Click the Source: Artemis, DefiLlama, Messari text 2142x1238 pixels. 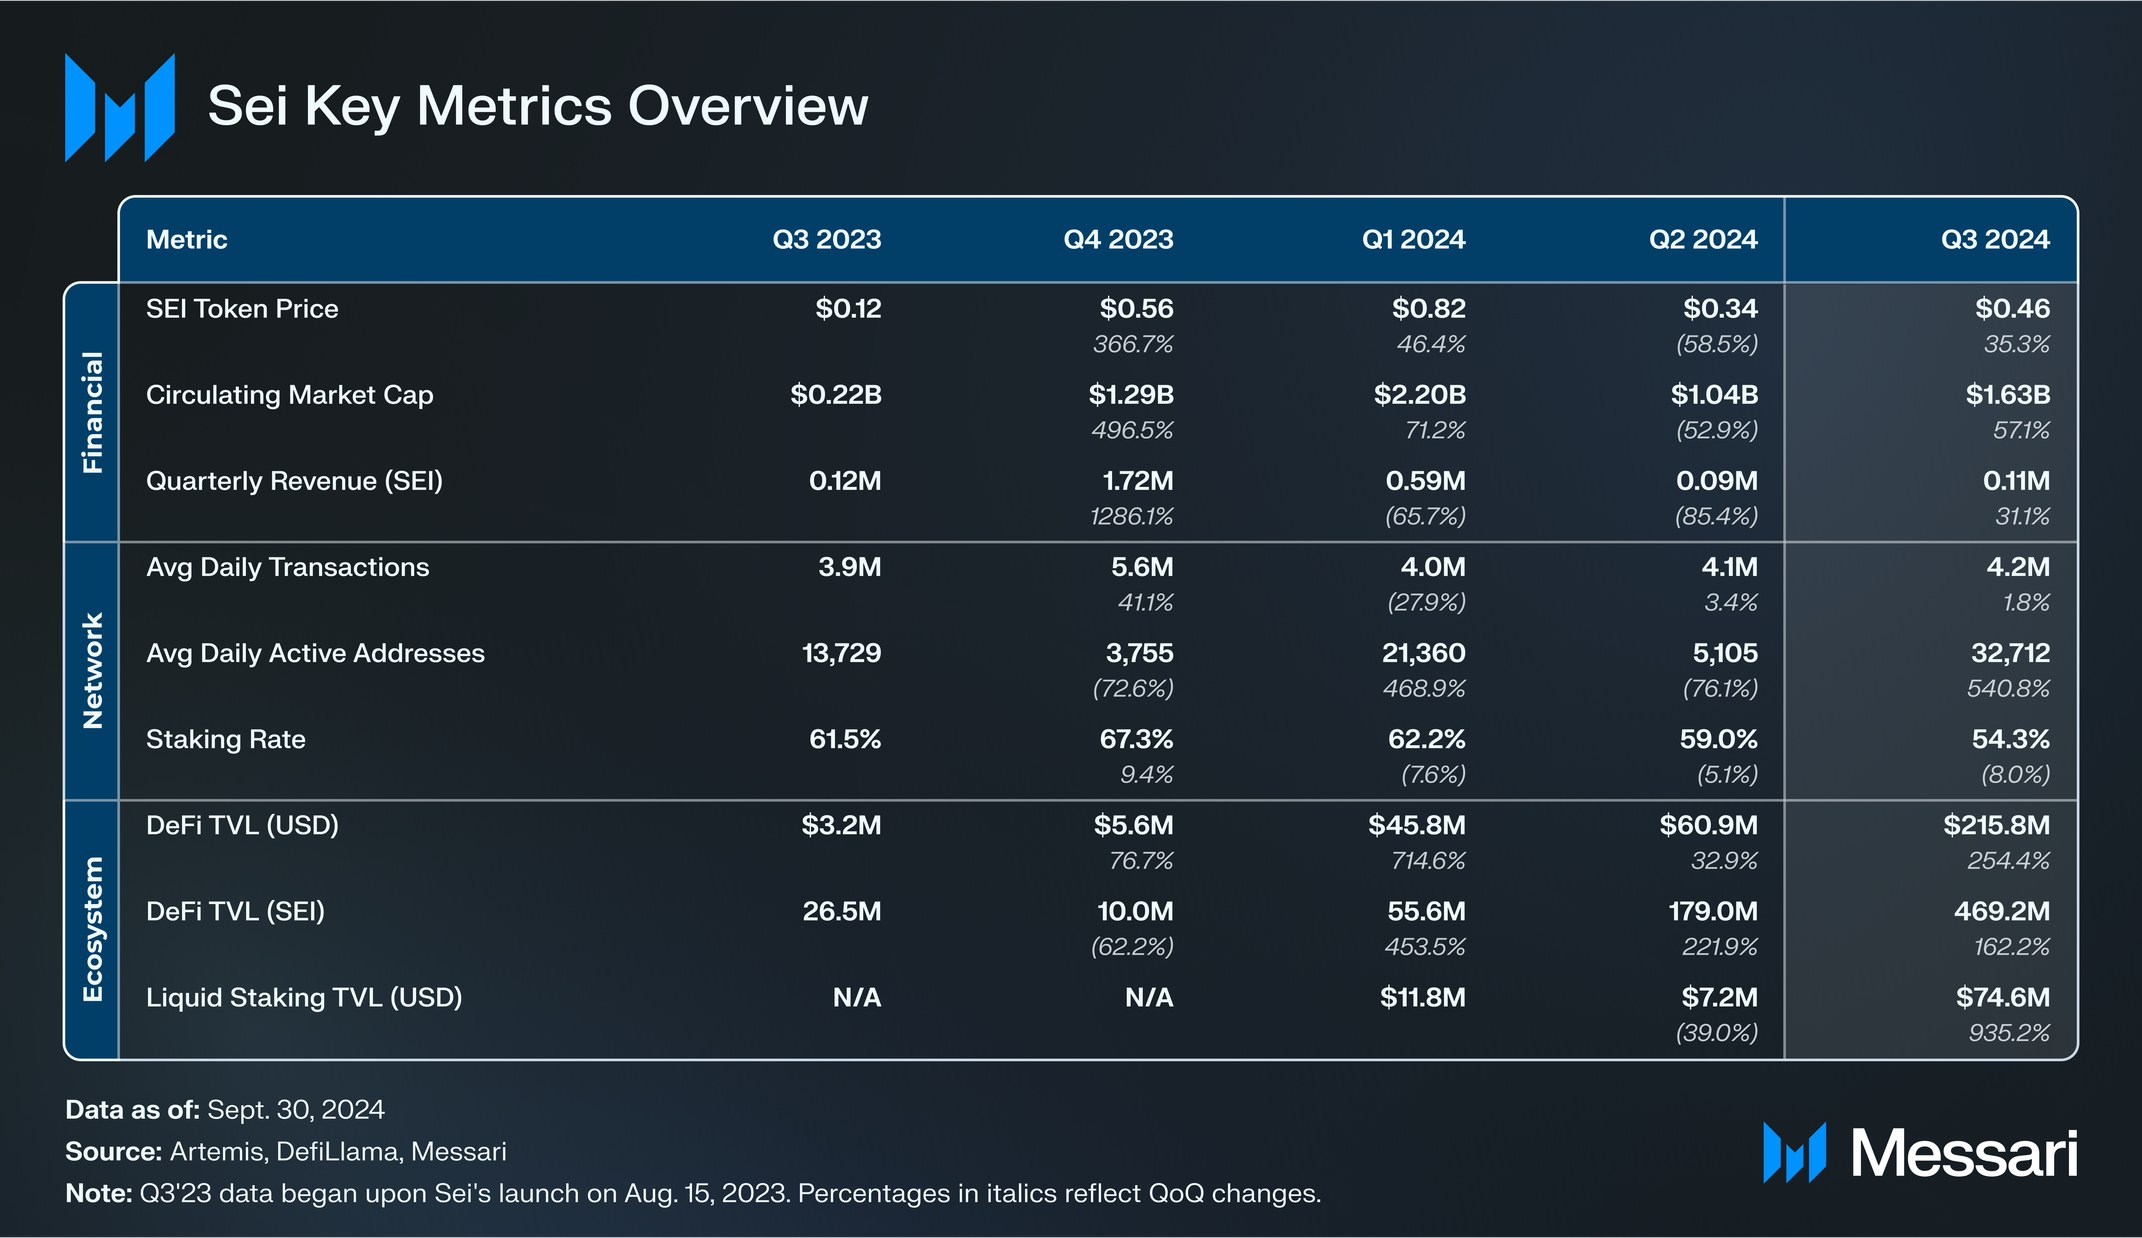tap(286, 1152)
